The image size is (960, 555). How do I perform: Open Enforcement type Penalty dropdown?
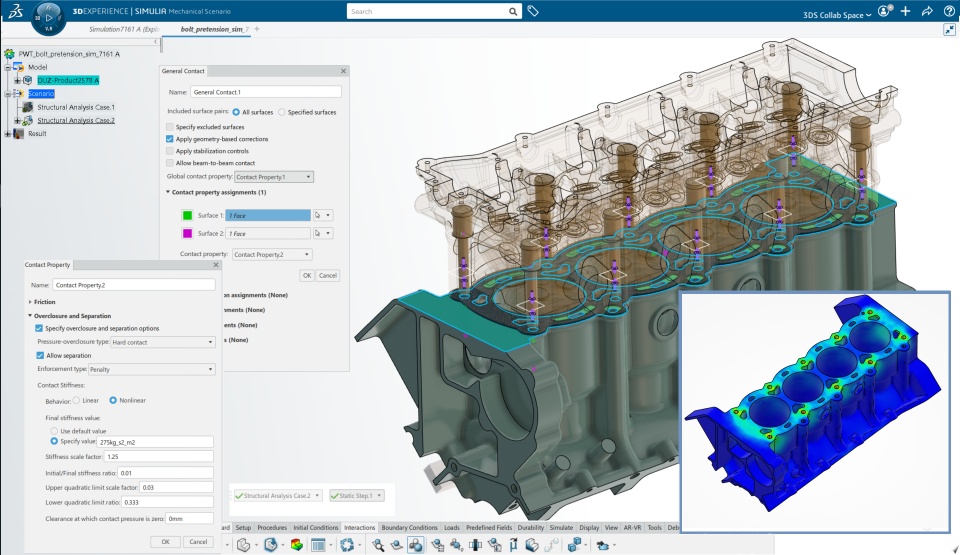(151, 369)
